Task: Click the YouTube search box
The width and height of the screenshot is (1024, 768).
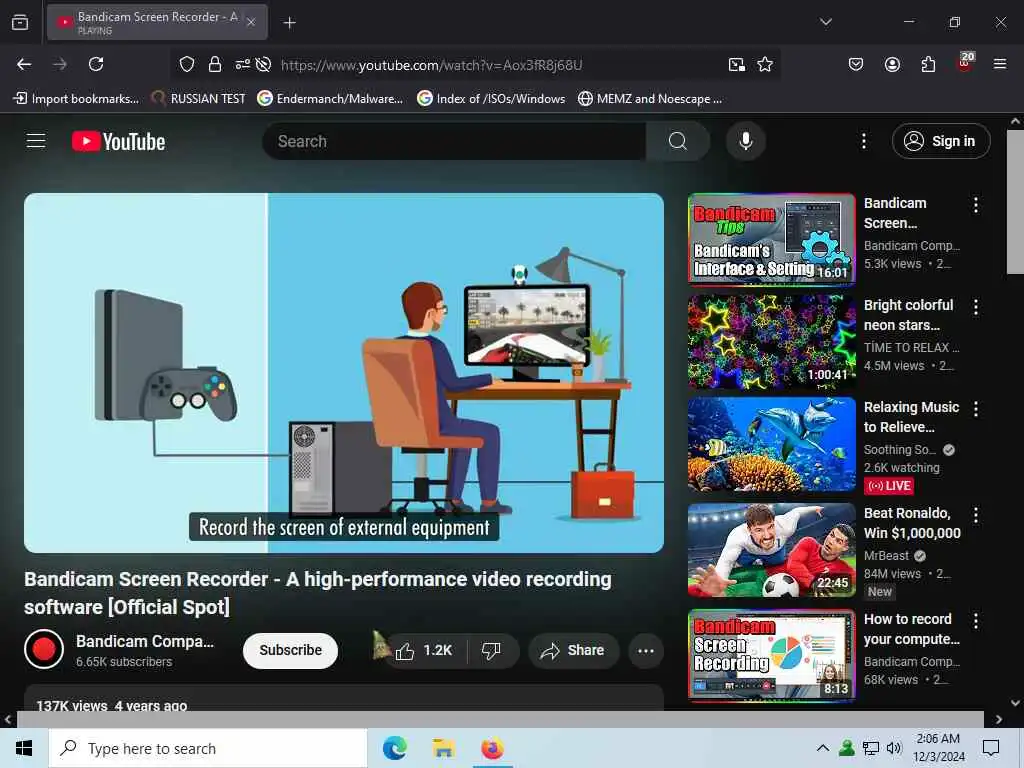Action: point(454,141)
